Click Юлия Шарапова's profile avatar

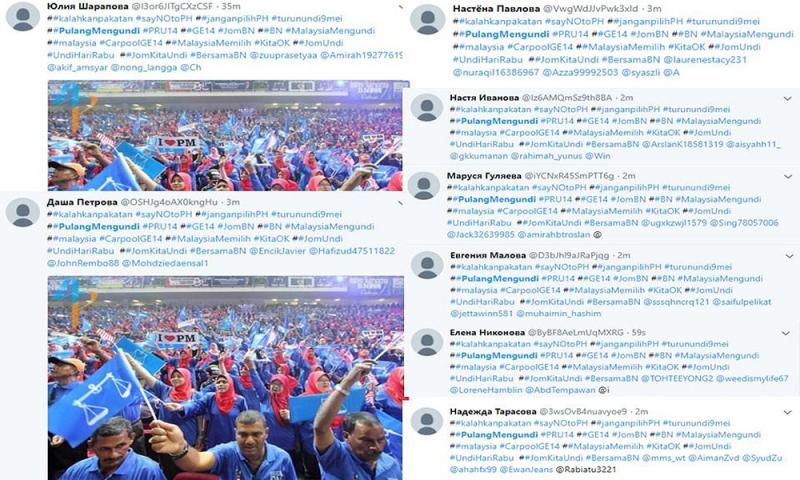(x=23, y=17)
